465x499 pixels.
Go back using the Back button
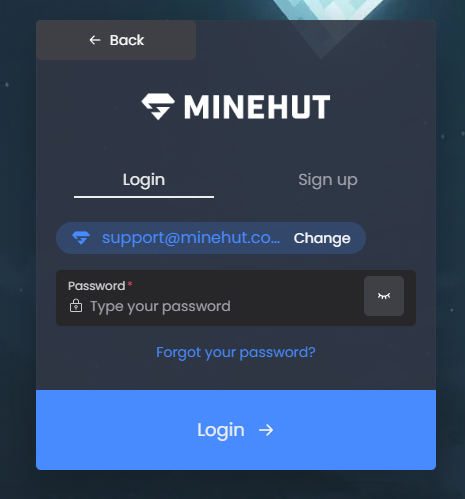(x=116, y=40)
